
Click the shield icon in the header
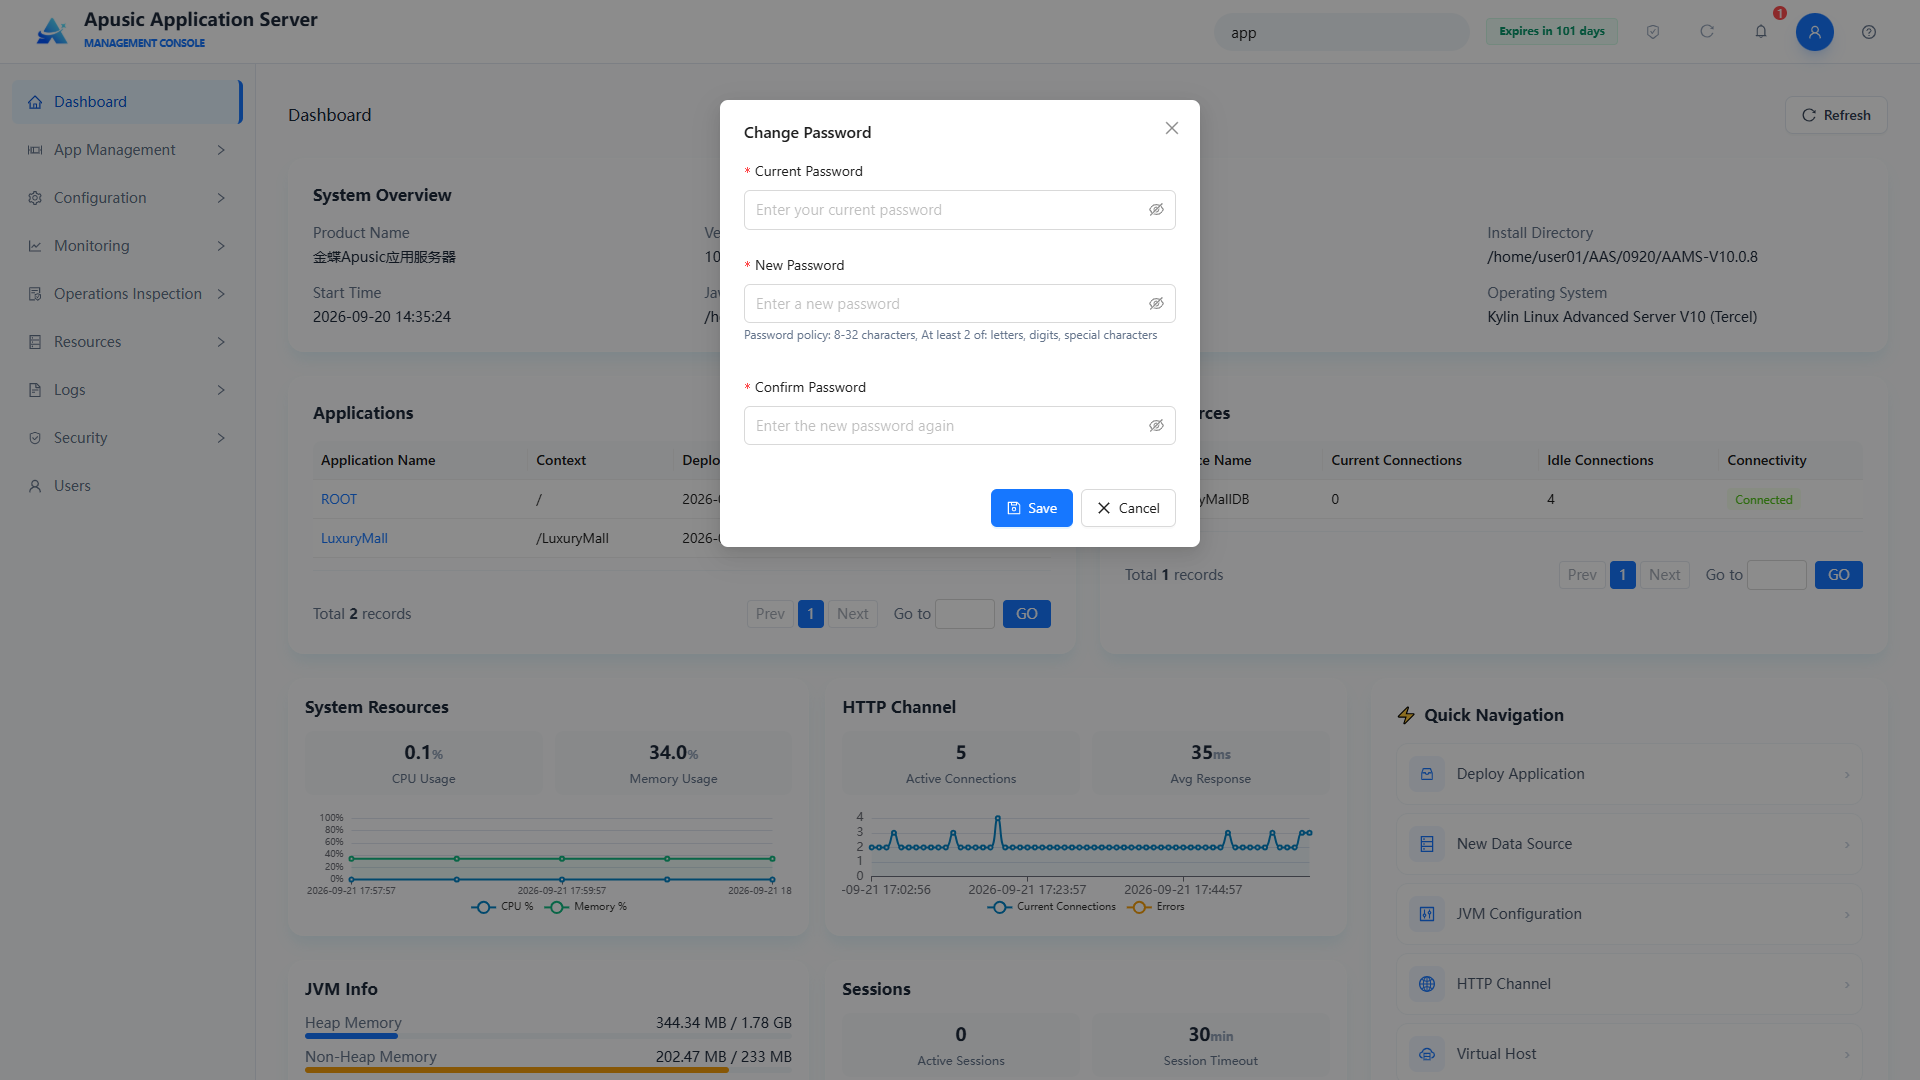1653,32
